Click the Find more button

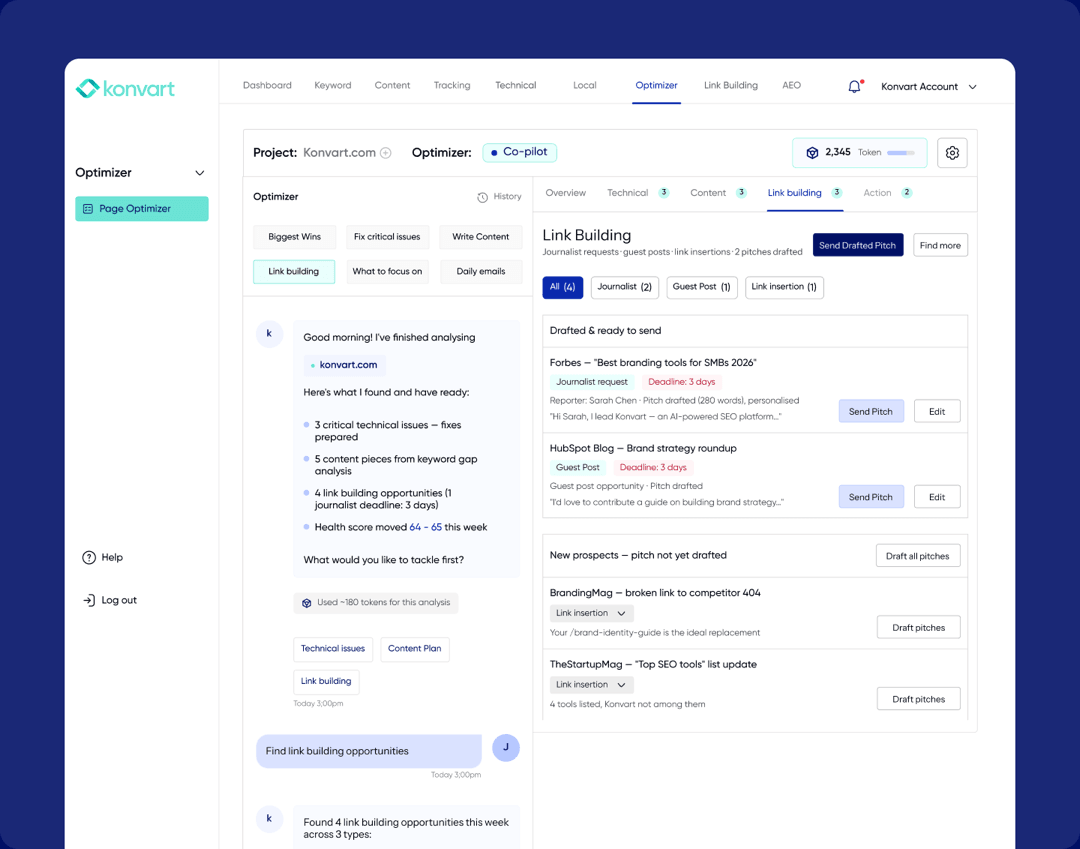tap(940, 245)
